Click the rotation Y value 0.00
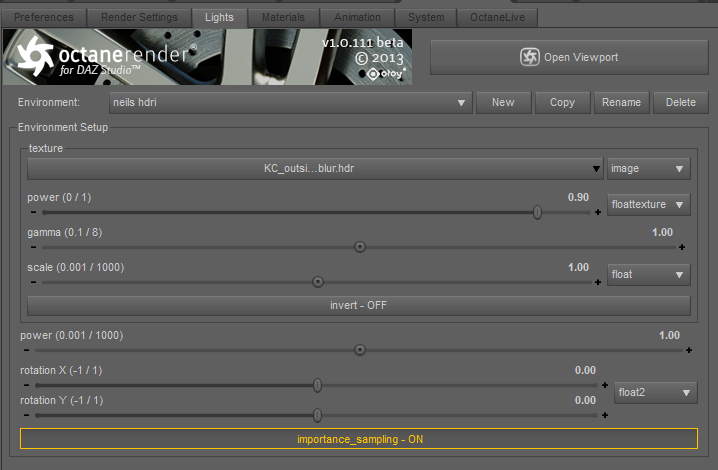 pos(585,400)
